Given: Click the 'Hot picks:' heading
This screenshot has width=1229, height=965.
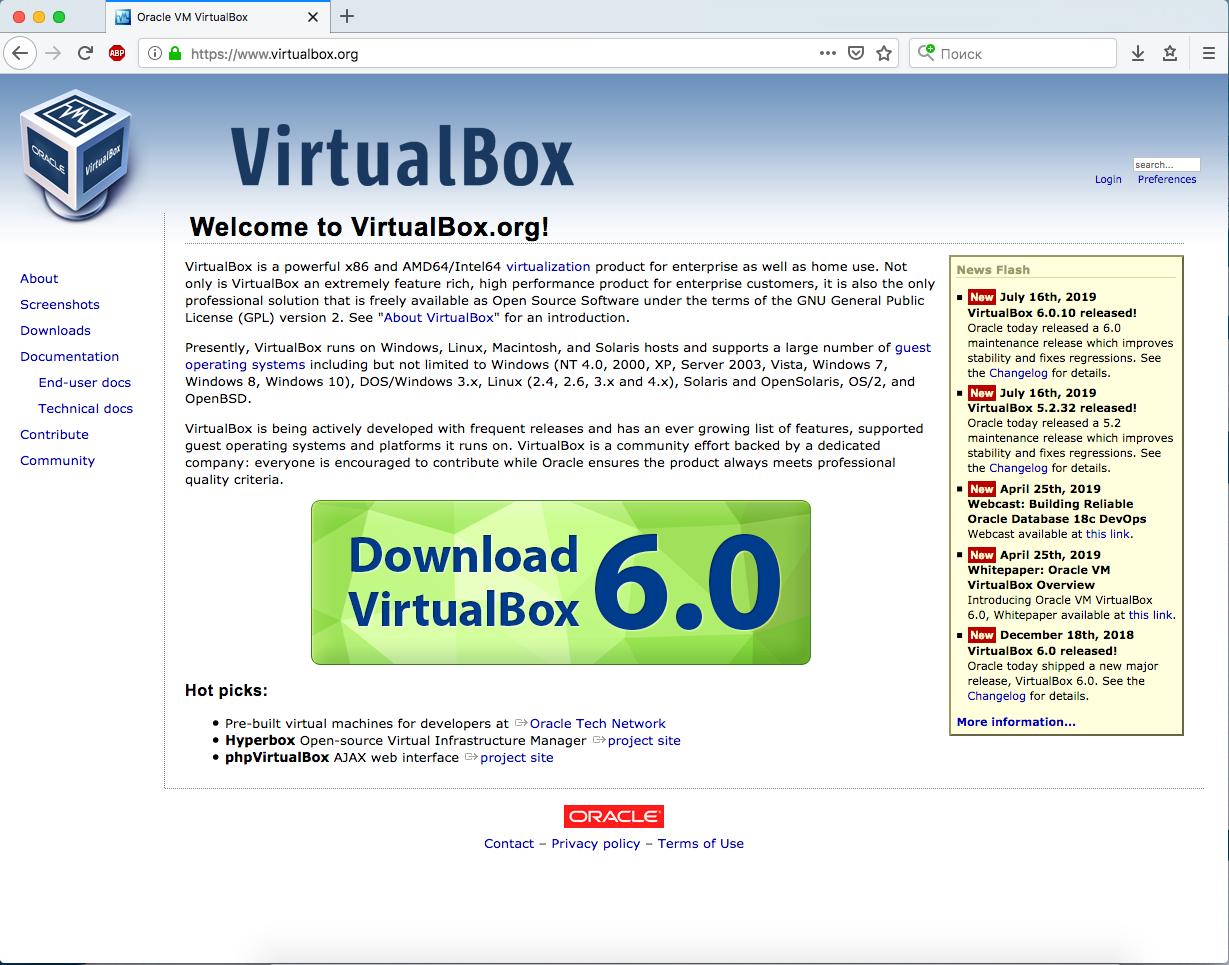Looking at the screenshot, I should pyautogui.click(x=226, y=691).
